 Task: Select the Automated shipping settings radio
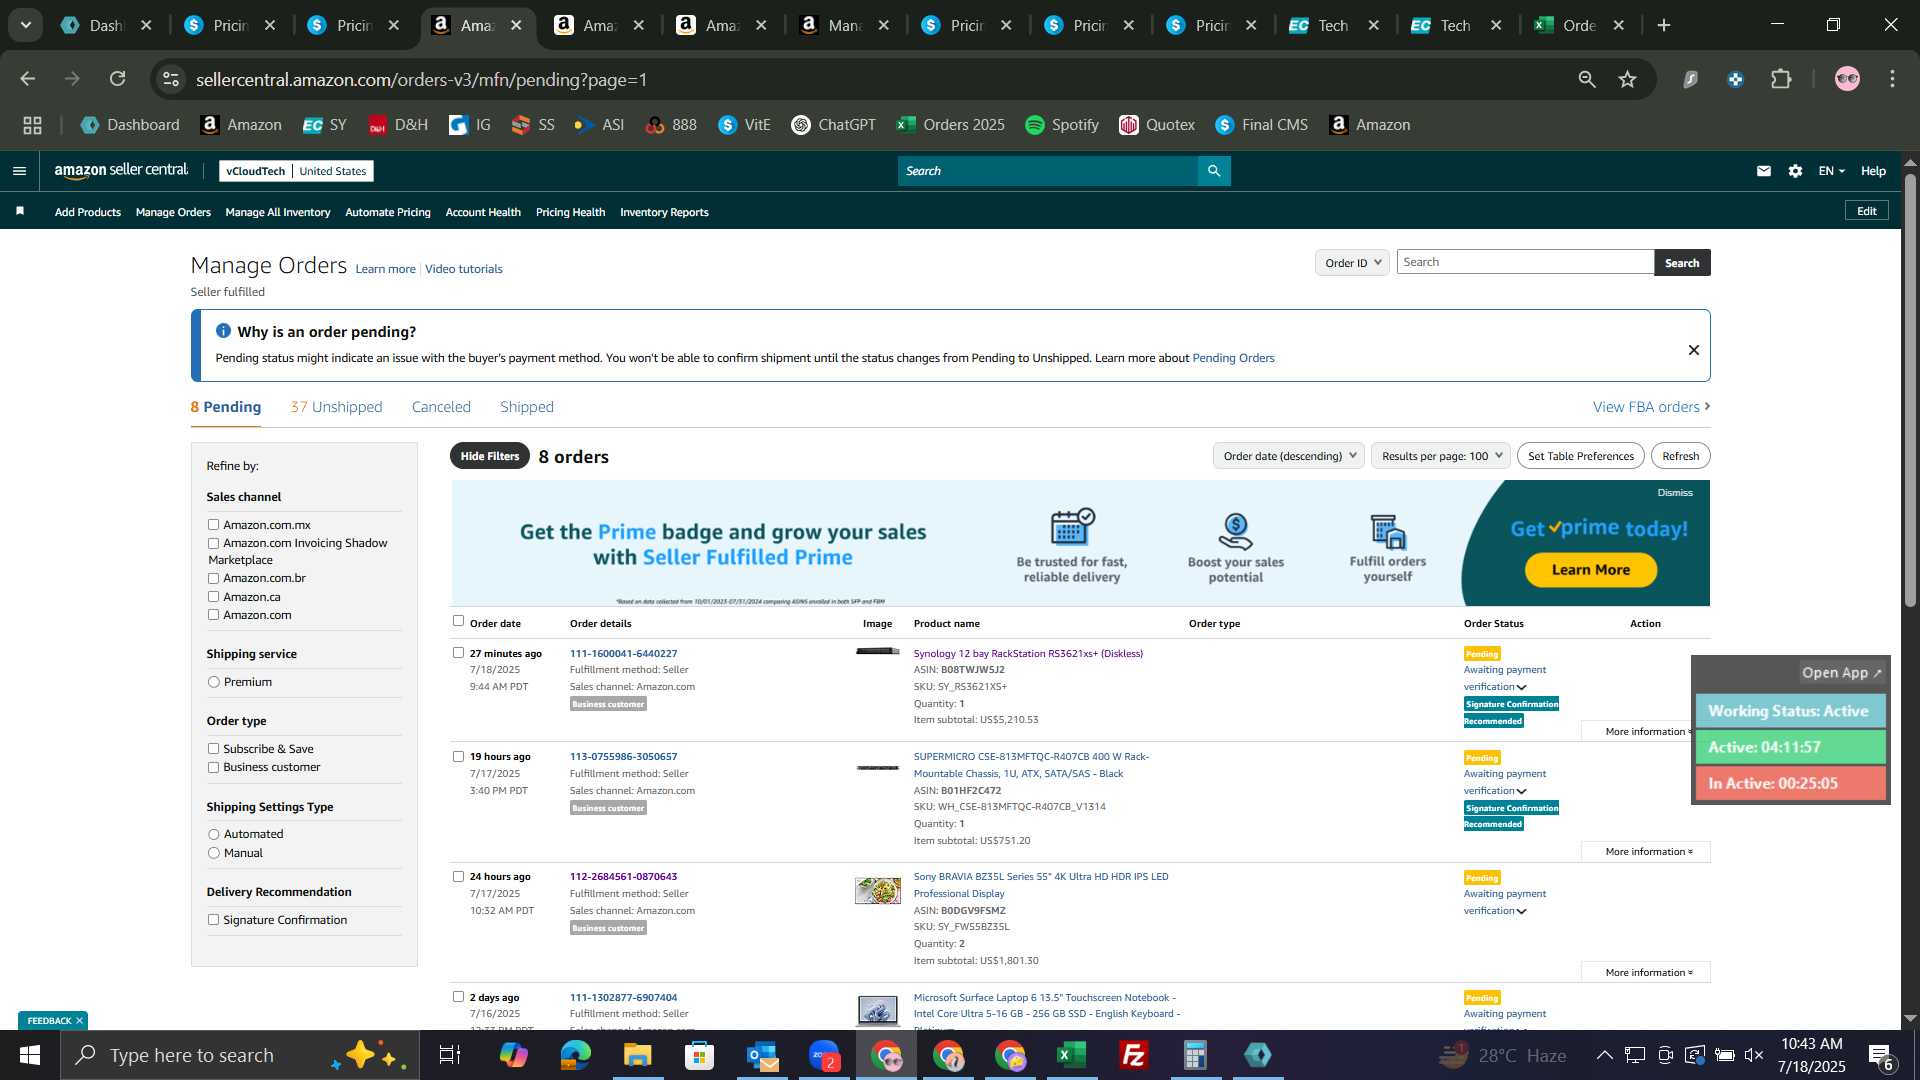[213, 834]
